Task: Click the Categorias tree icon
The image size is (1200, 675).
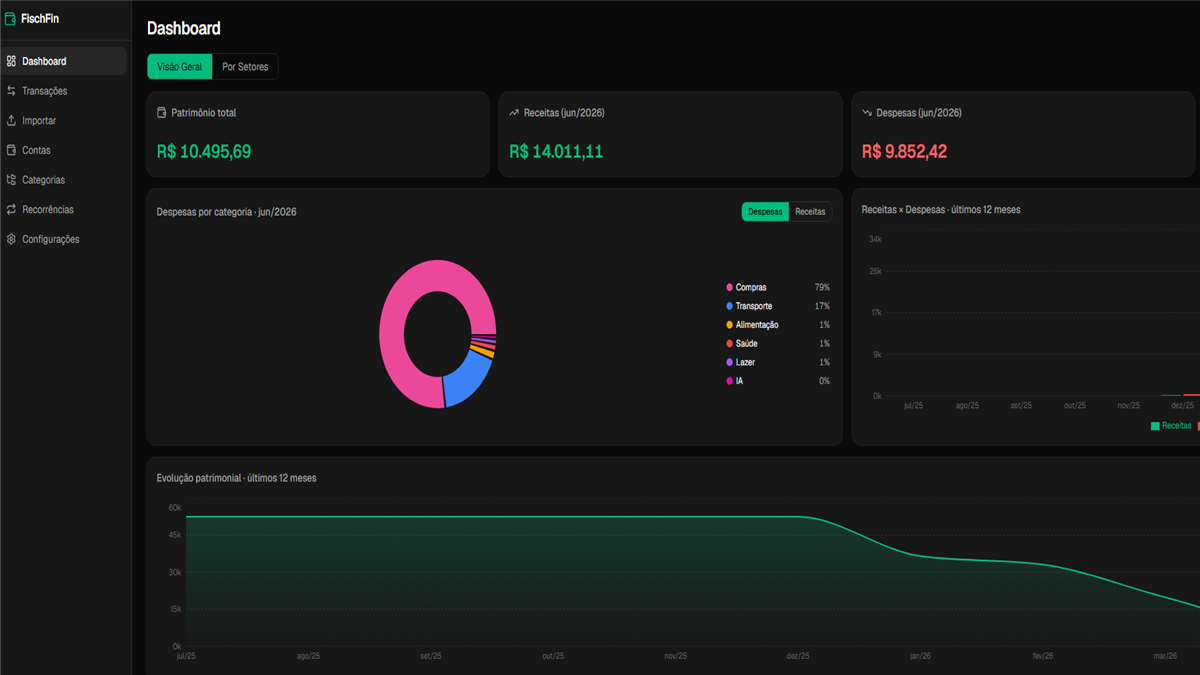Action: [11, 180]
